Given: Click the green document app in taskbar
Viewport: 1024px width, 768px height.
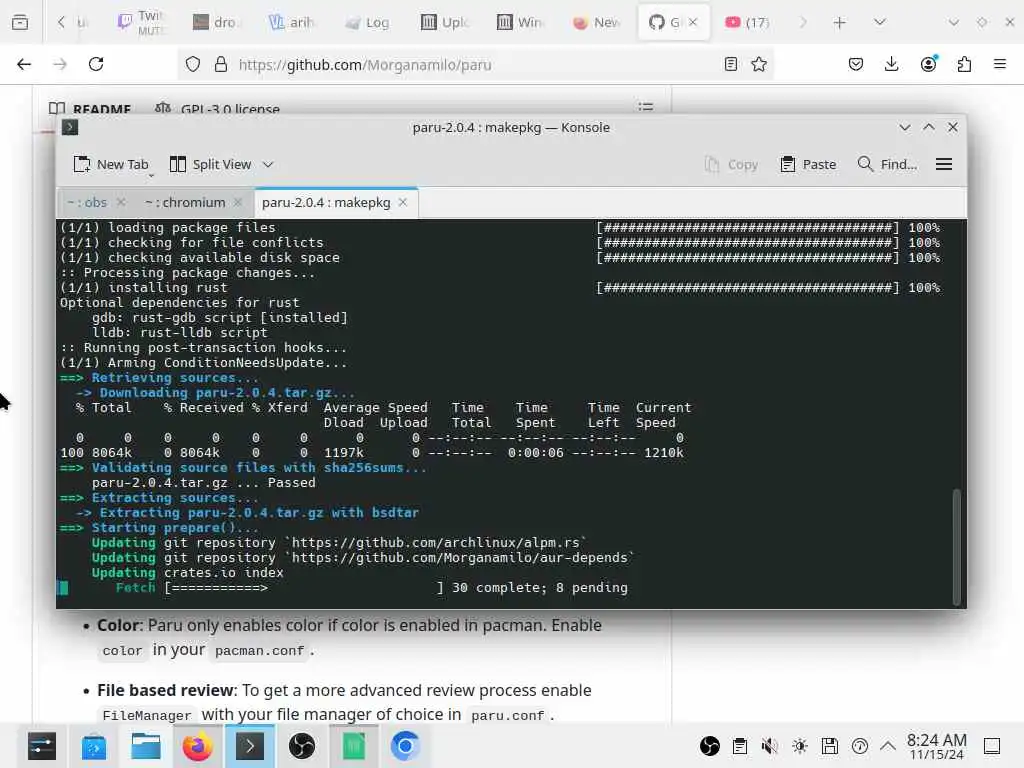Looking at the screenshot, I should 353,746.
